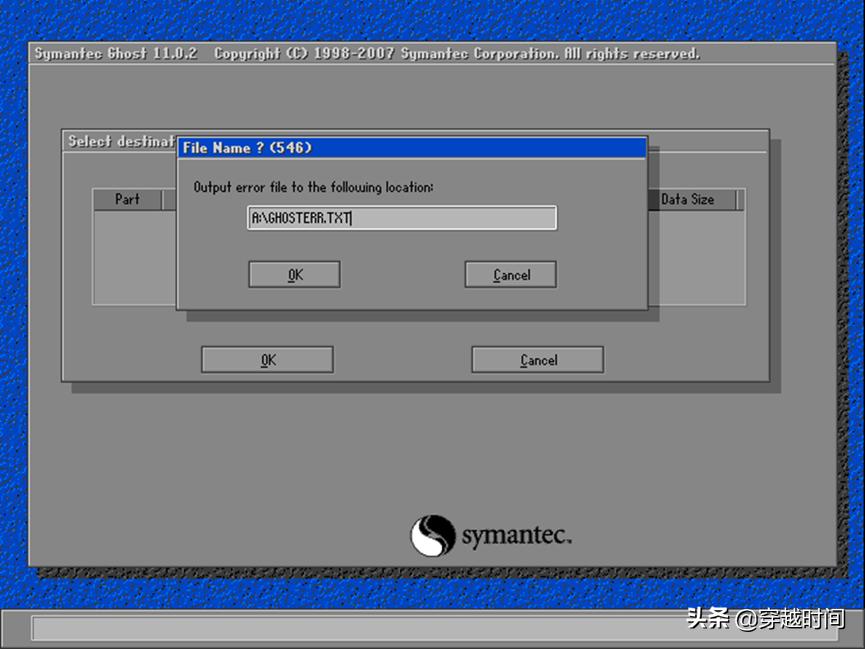This screenshot has height=649, width=865.
Task: Click the underlined O in the OK button
Action: click(x=289, y=274)
